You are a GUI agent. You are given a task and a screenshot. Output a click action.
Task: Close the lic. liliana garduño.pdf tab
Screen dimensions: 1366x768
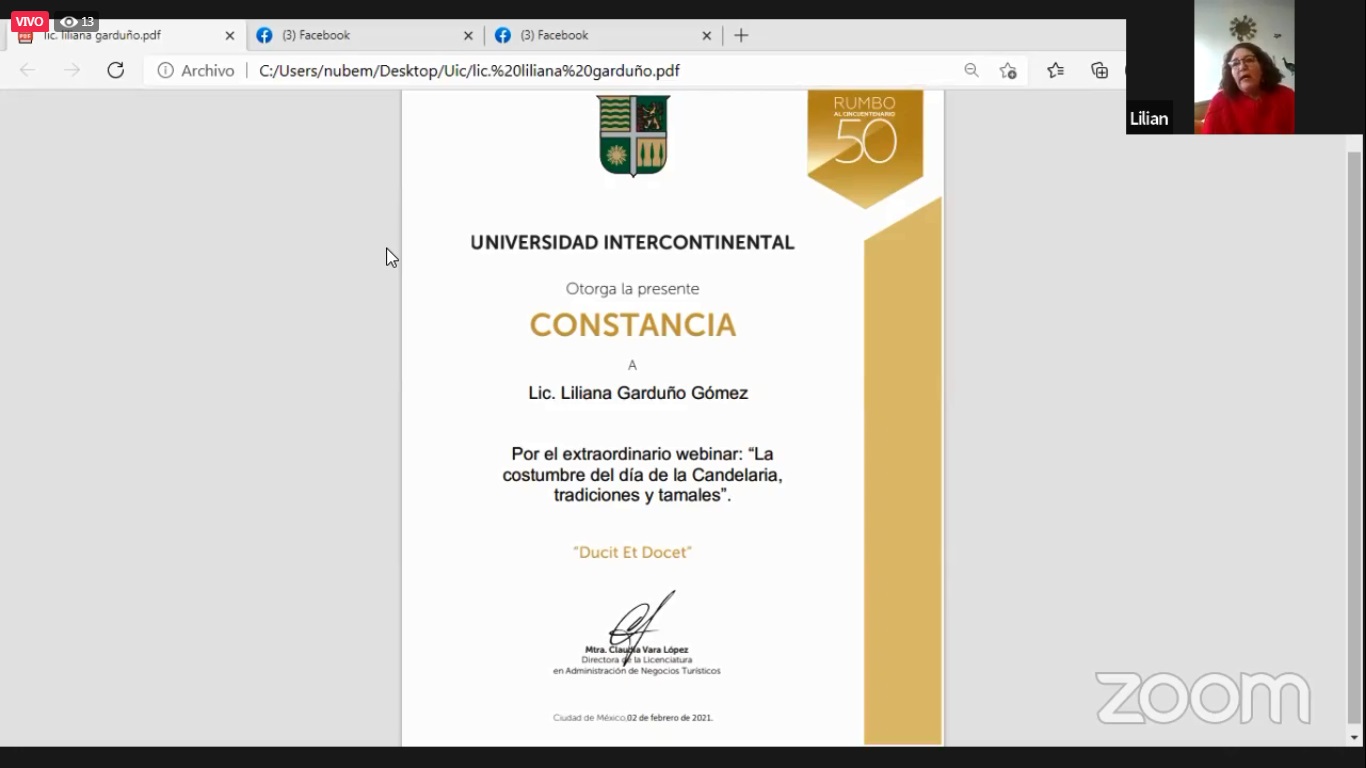point(230,35)
